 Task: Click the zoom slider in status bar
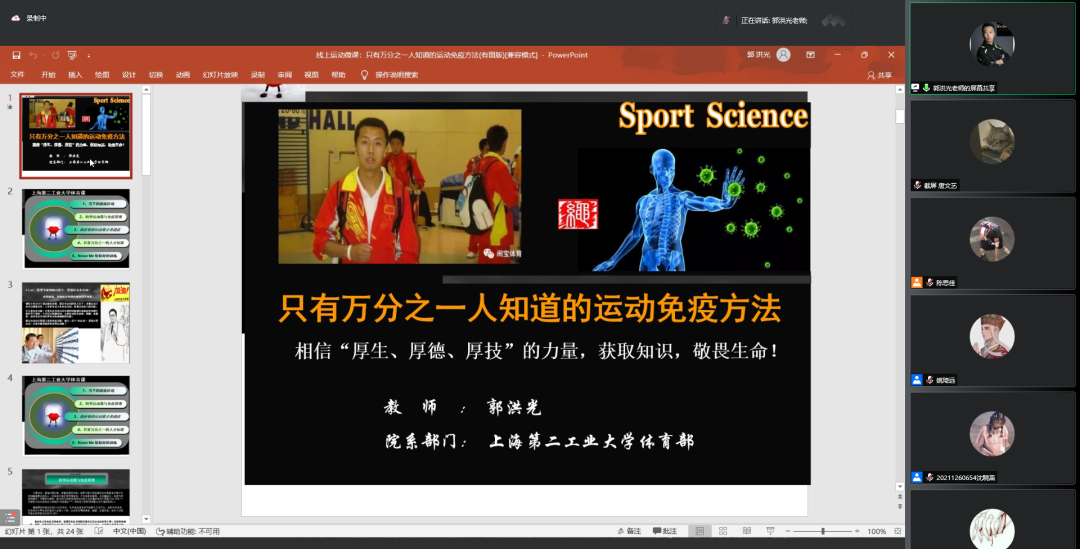coord(823,531)
